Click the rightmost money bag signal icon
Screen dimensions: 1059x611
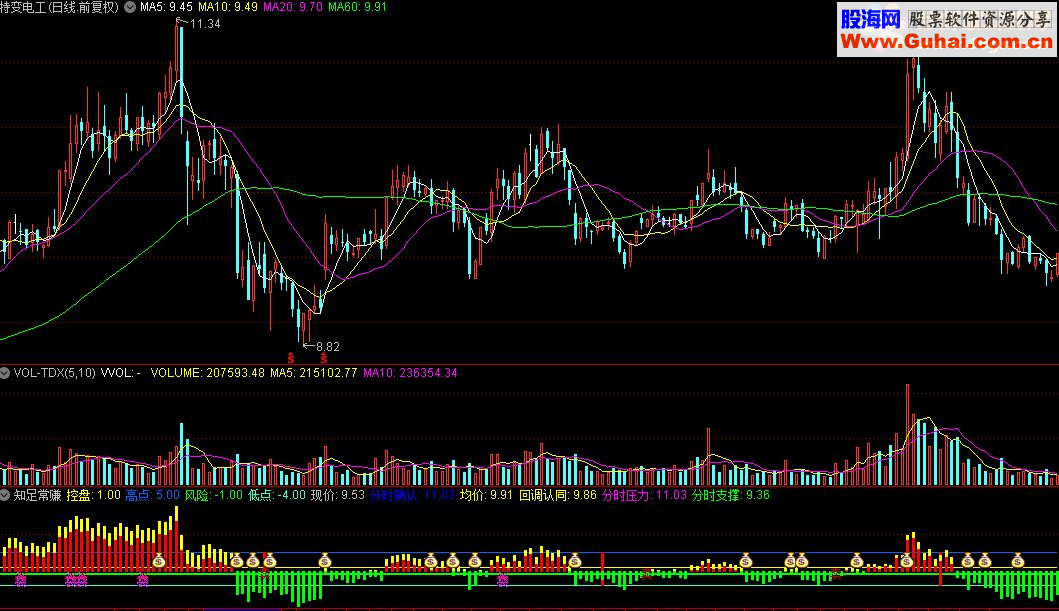pos(1018,560)
